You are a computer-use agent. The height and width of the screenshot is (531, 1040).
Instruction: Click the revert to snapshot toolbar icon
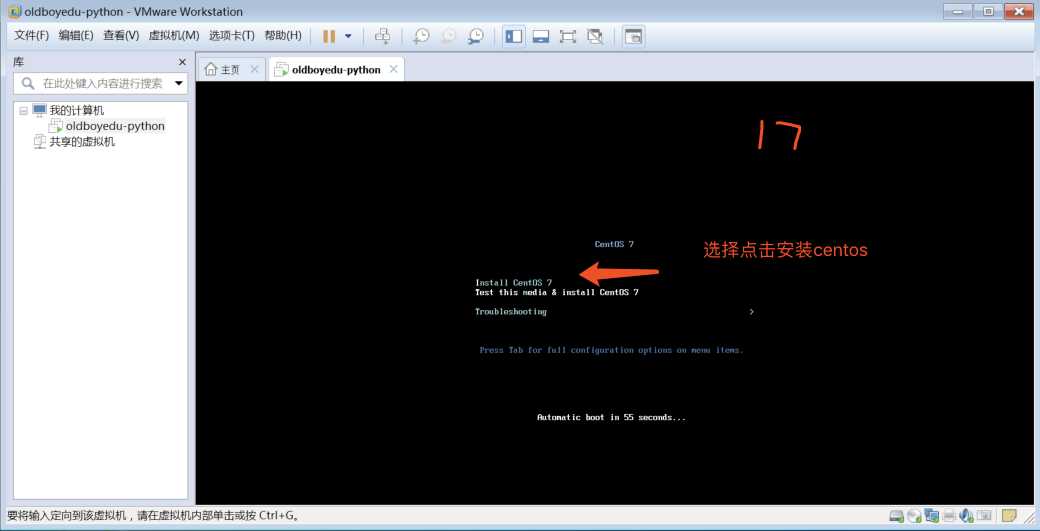coord(448,36)
